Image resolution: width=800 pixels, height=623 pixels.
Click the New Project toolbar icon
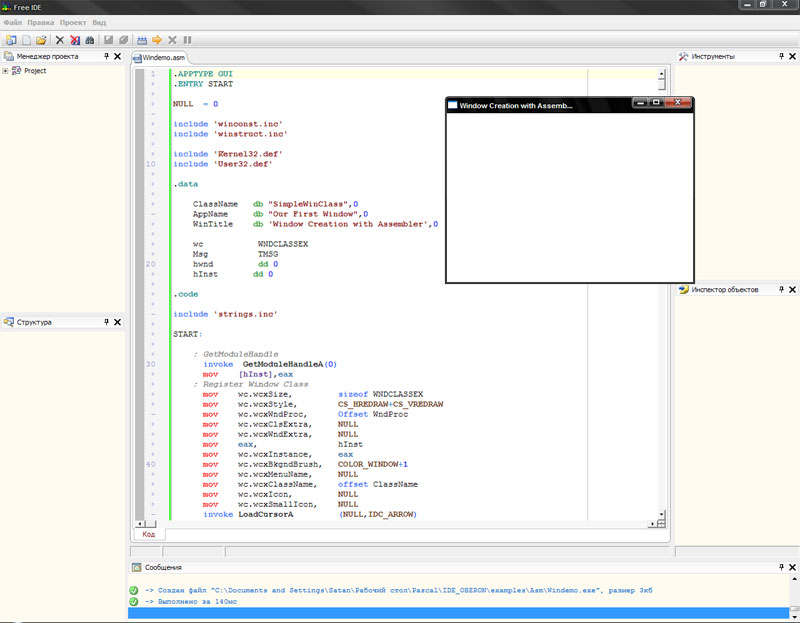pos(11,40)
